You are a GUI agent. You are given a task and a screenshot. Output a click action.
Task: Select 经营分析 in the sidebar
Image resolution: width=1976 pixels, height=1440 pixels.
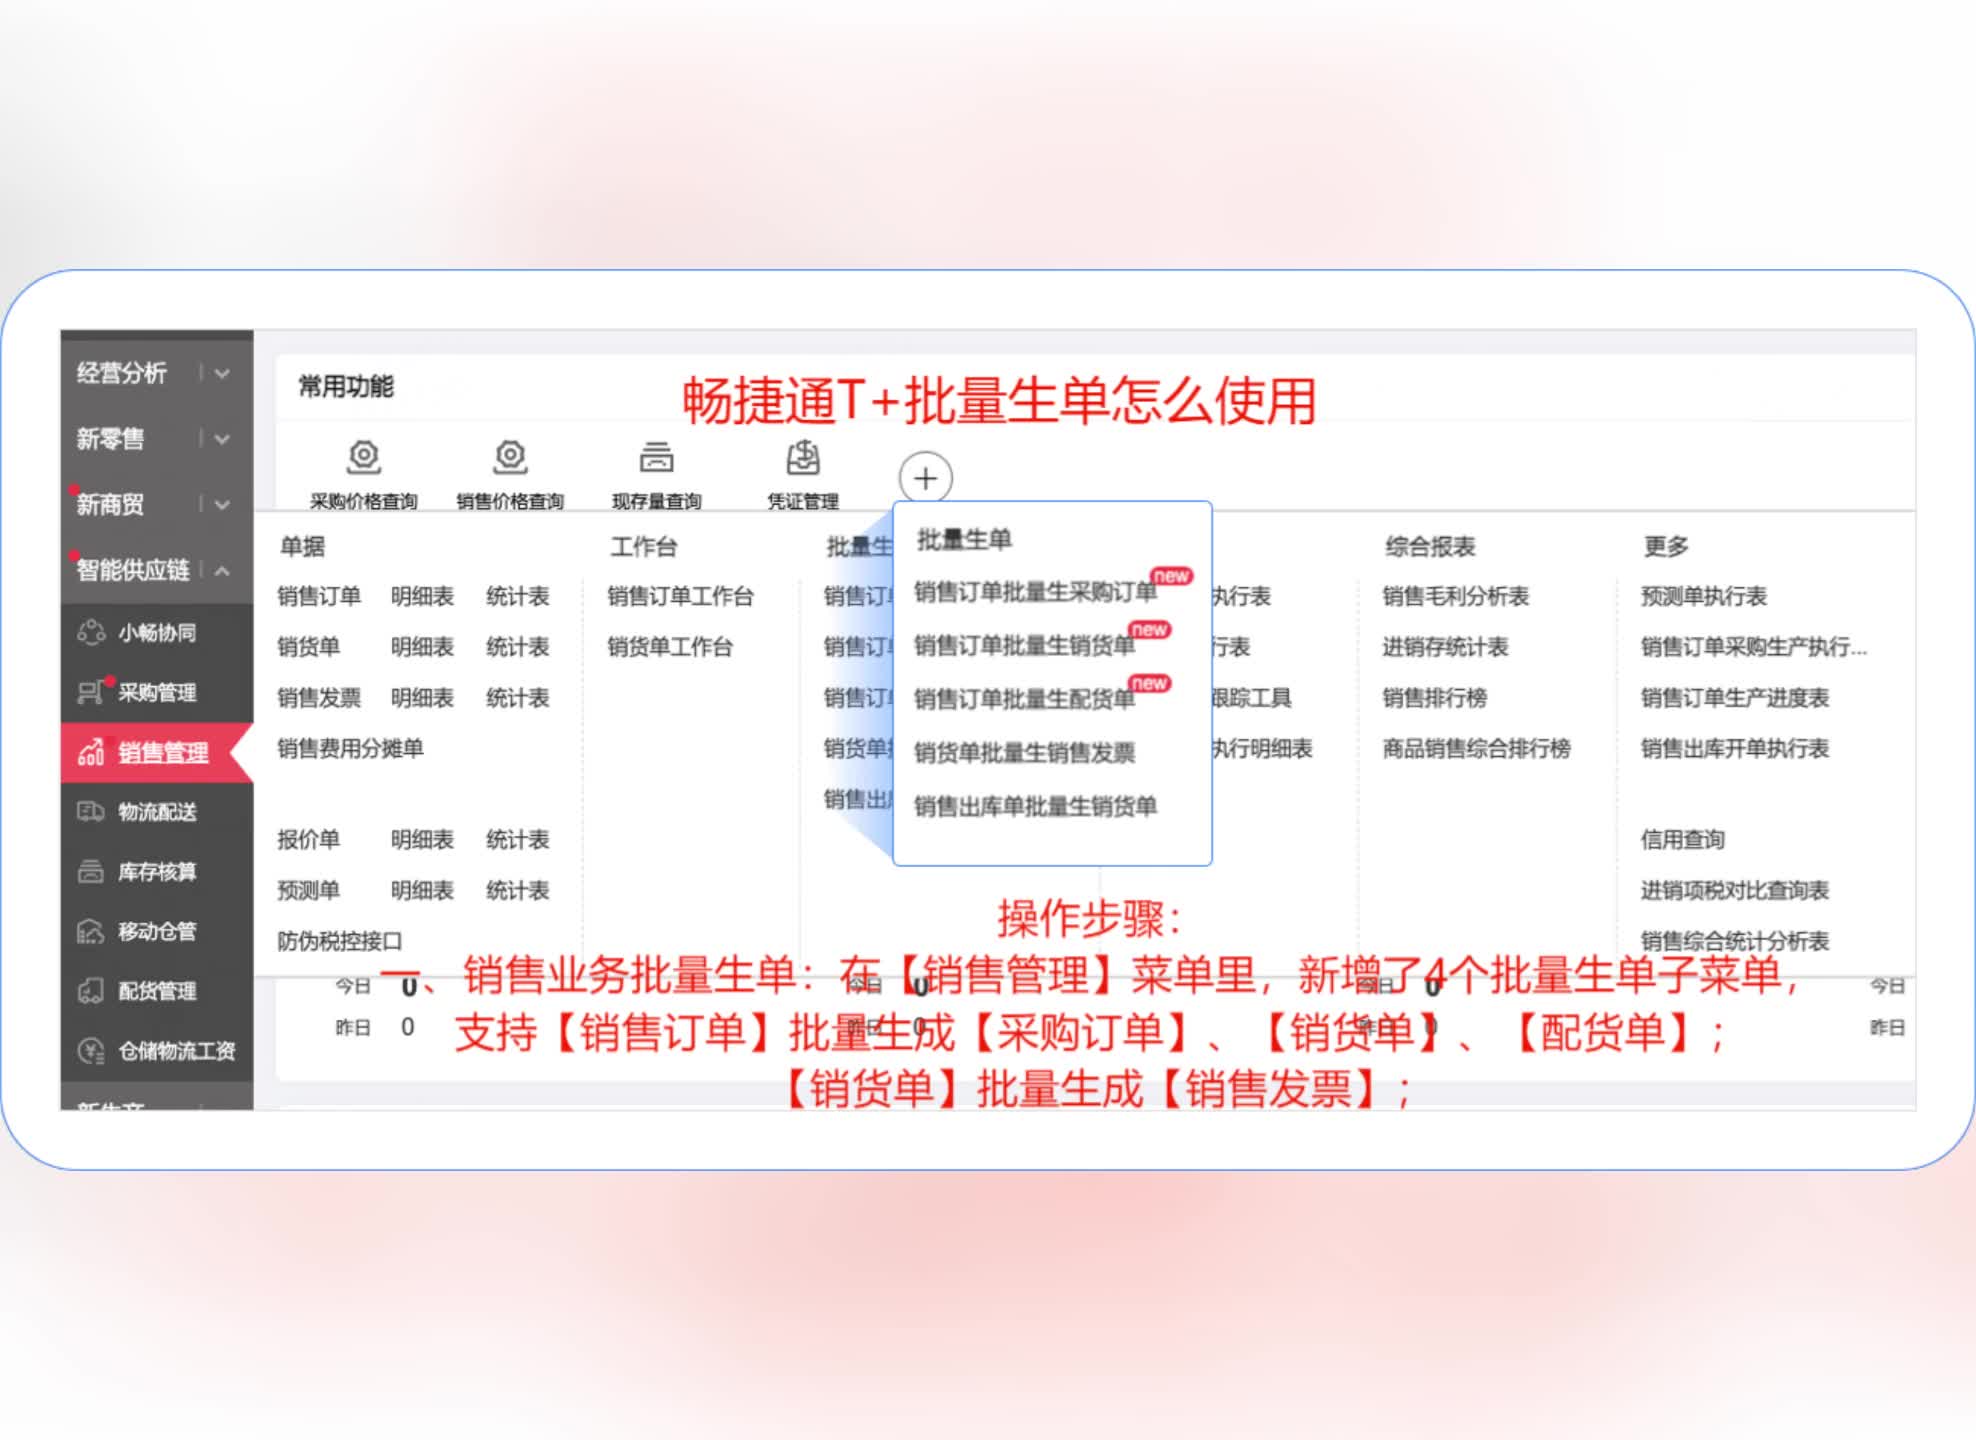point(121,373)
